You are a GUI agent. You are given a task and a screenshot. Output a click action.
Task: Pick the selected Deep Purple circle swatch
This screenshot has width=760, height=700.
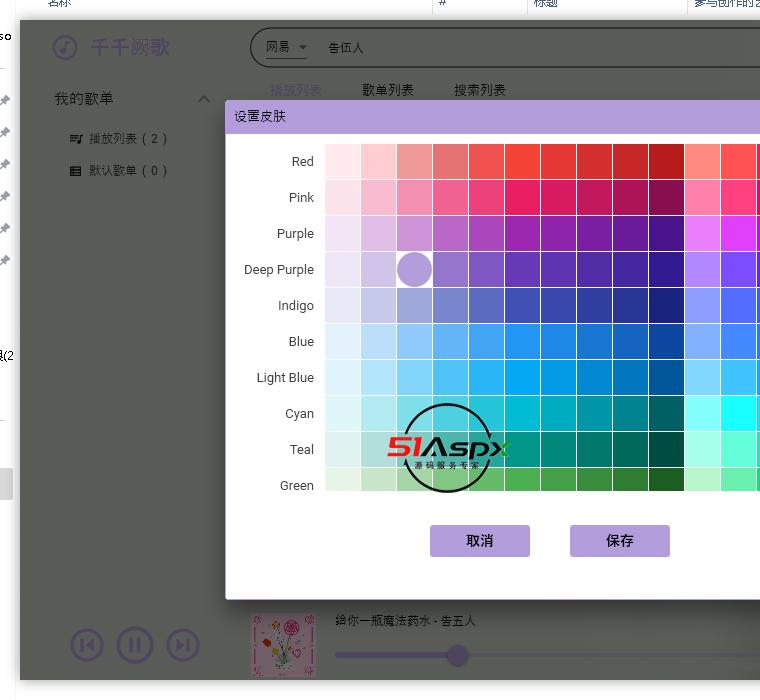pos(414,270)
